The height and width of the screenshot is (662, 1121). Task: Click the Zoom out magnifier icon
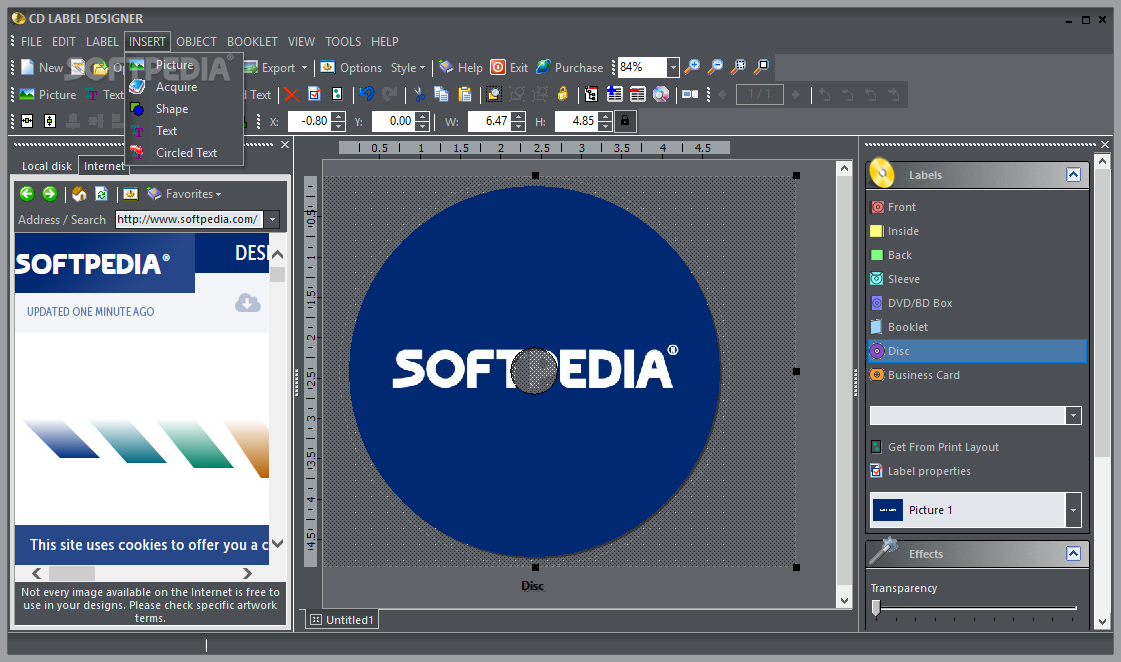[x=715, y=67]
